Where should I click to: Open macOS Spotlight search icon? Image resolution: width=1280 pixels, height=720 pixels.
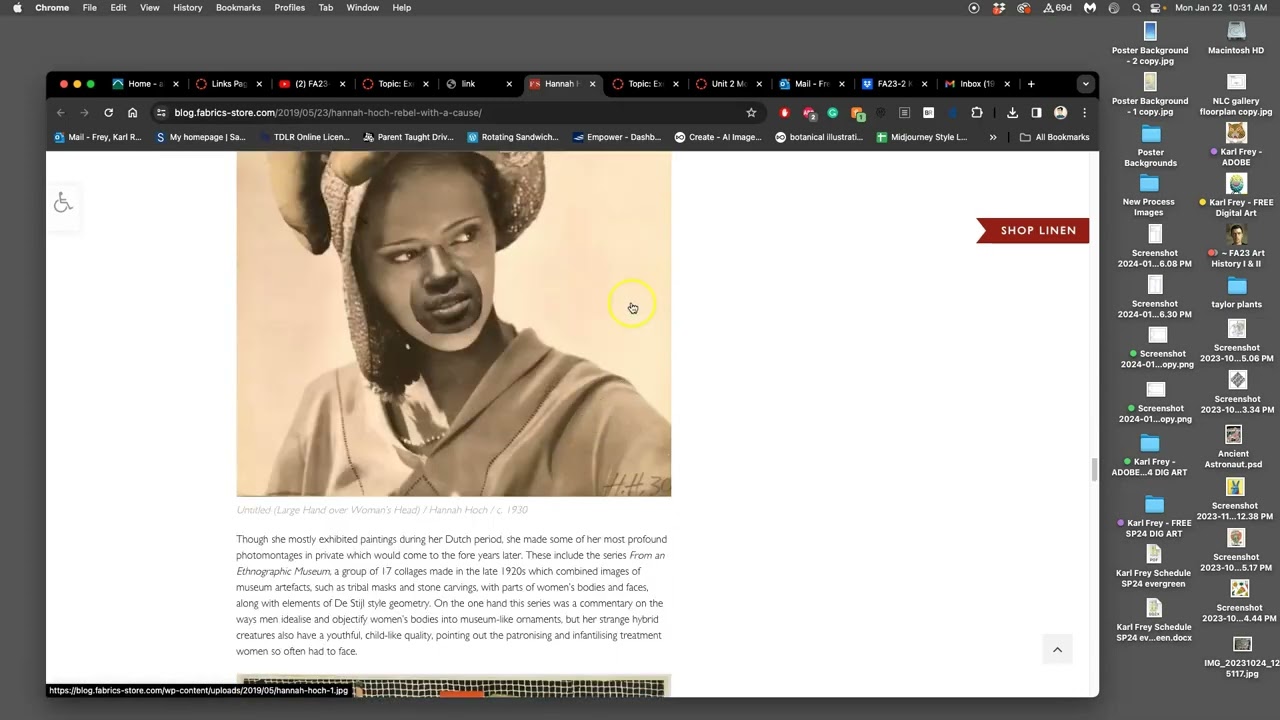pos(1136,7)
